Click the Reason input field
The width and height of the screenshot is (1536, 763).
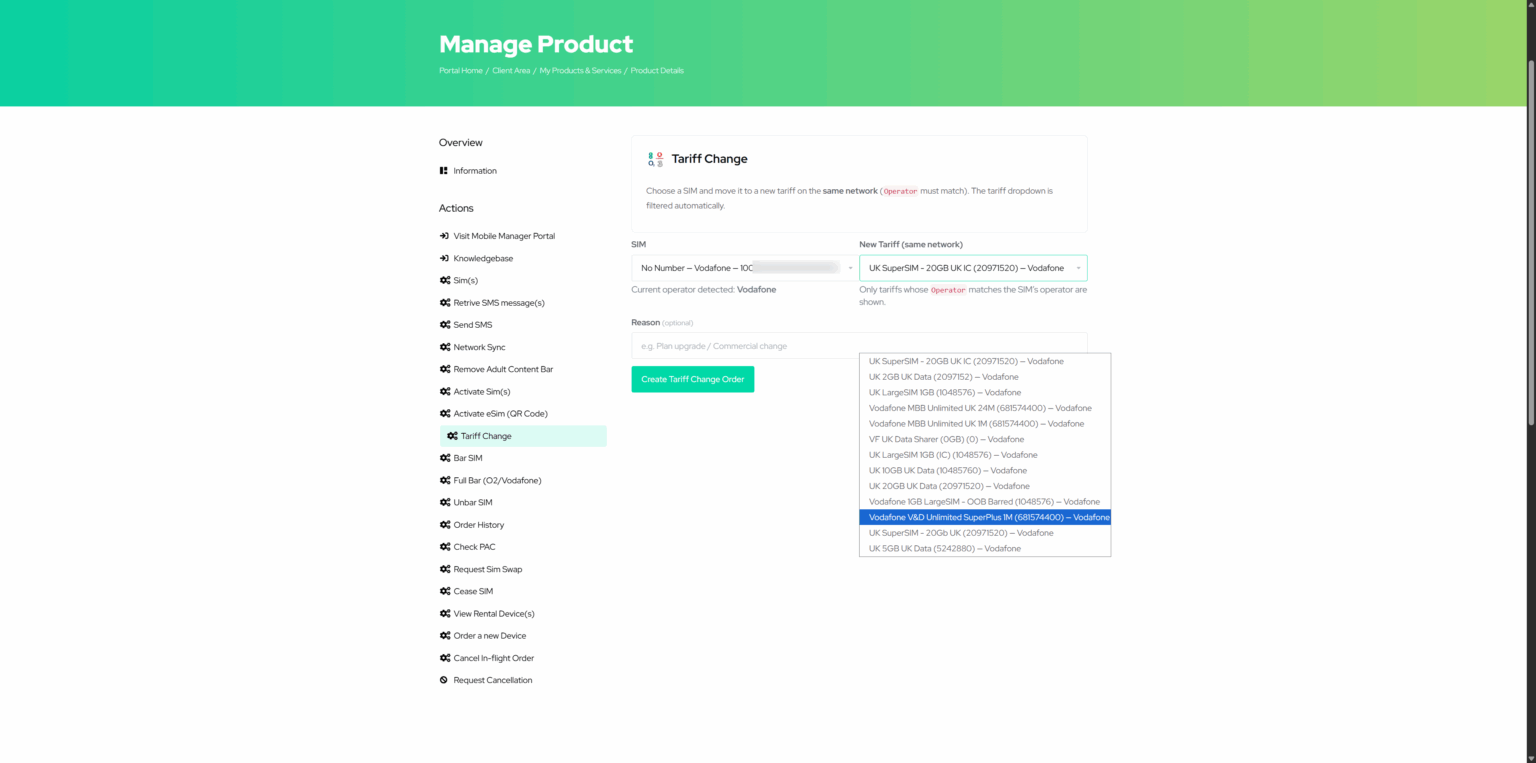pyautogui.click(x=740, y=345)
